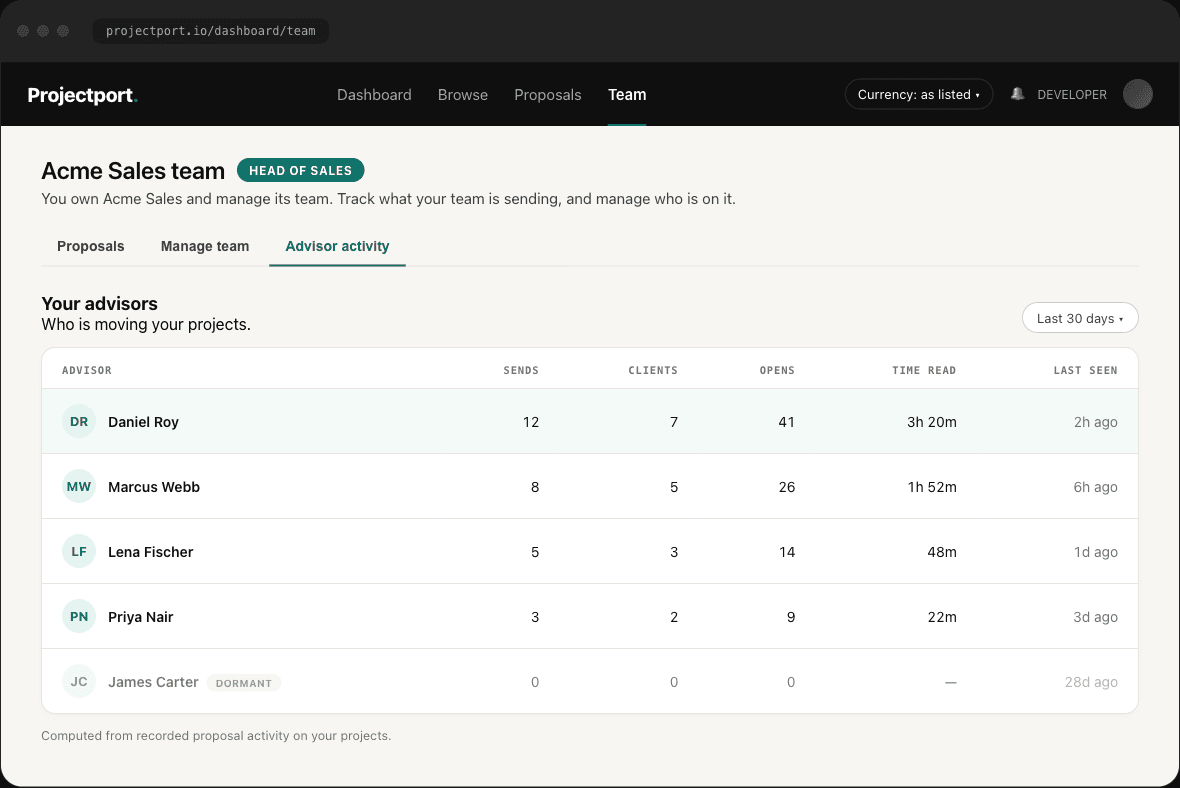Select Lena Fischer's LF avatar

coord(79,552)
